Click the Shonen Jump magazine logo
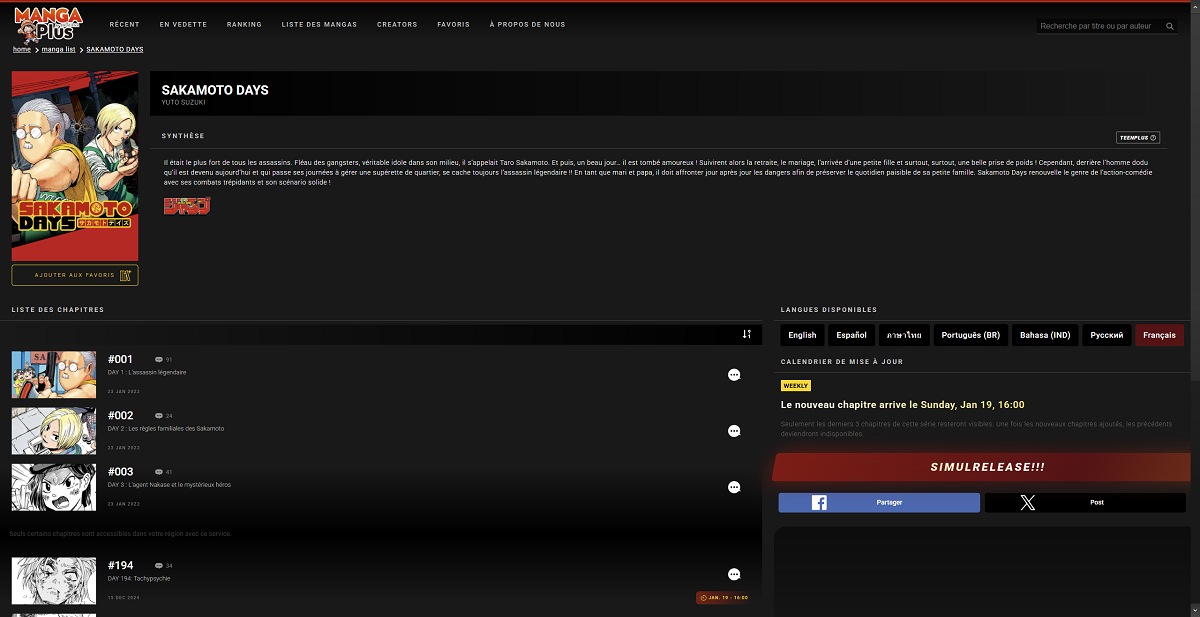Image resolution: width=1200 pixels, height=617 pixels. coord(187,205)
